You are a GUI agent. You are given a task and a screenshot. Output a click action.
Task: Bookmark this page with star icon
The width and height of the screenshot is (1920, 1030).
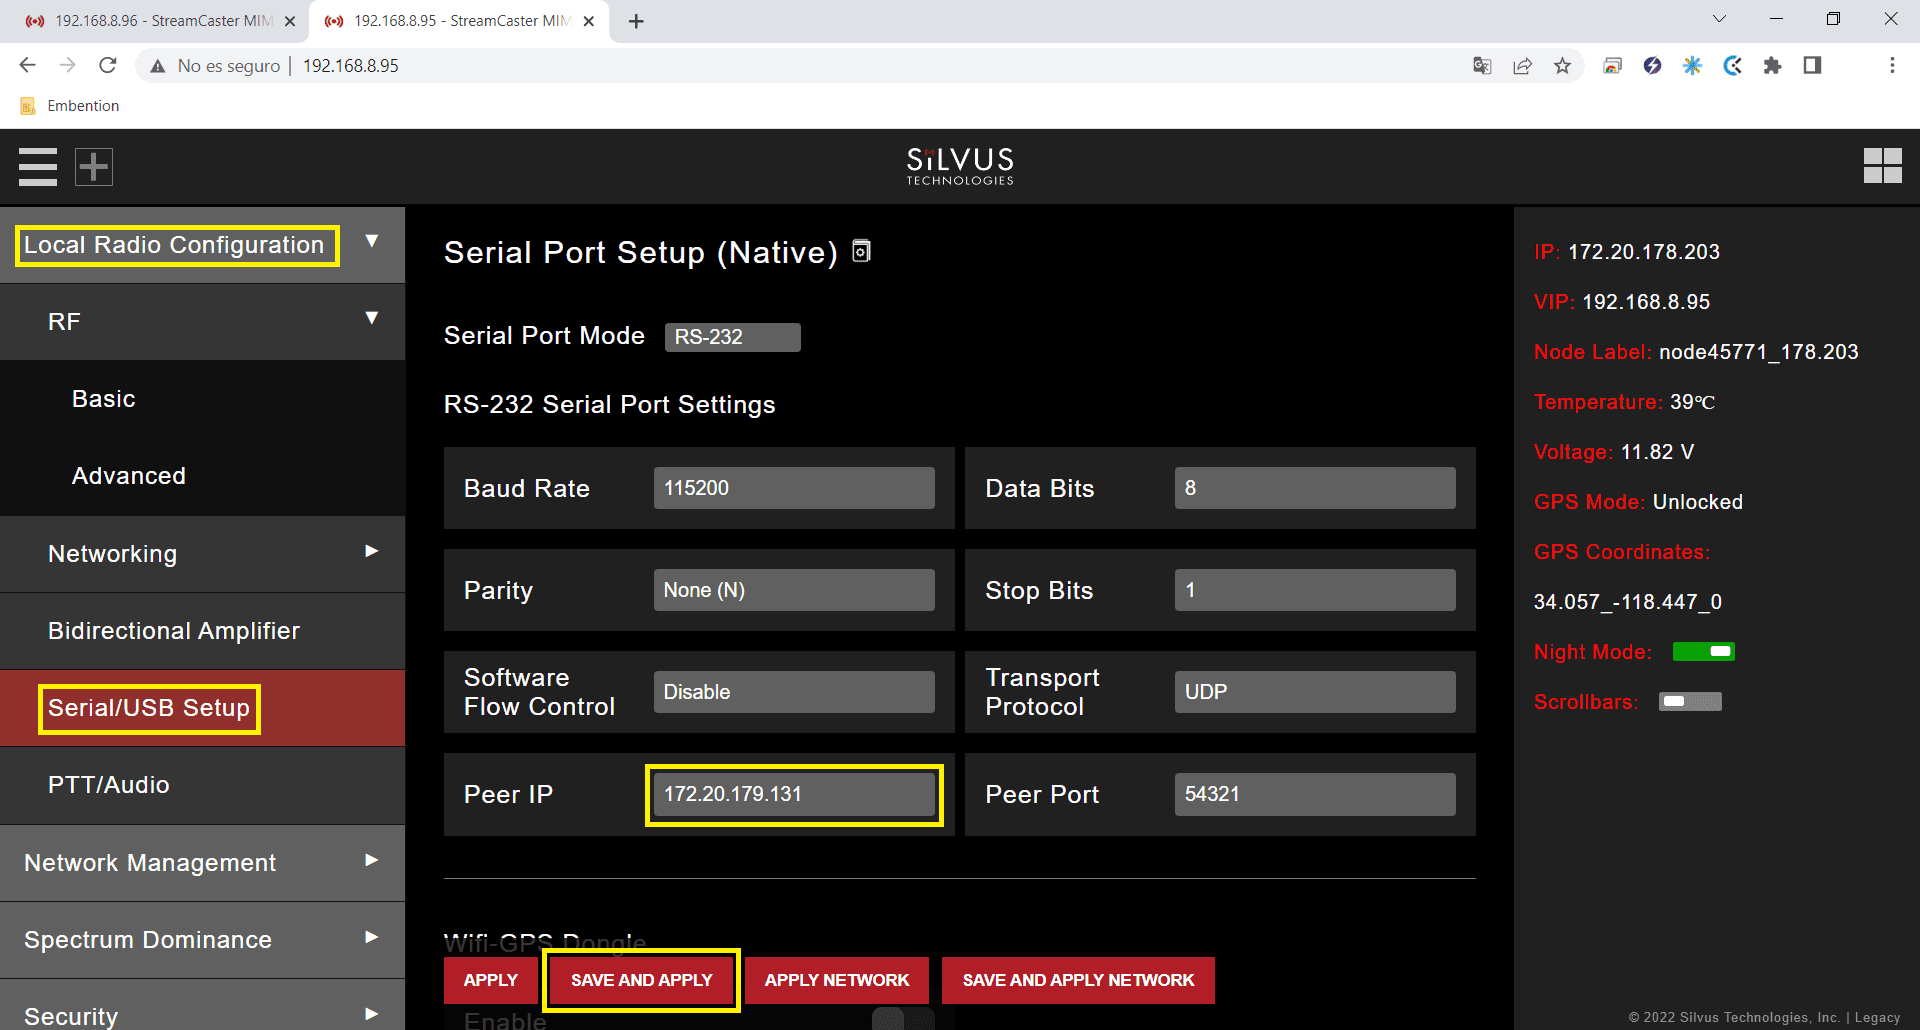[x=1562, y=66]
